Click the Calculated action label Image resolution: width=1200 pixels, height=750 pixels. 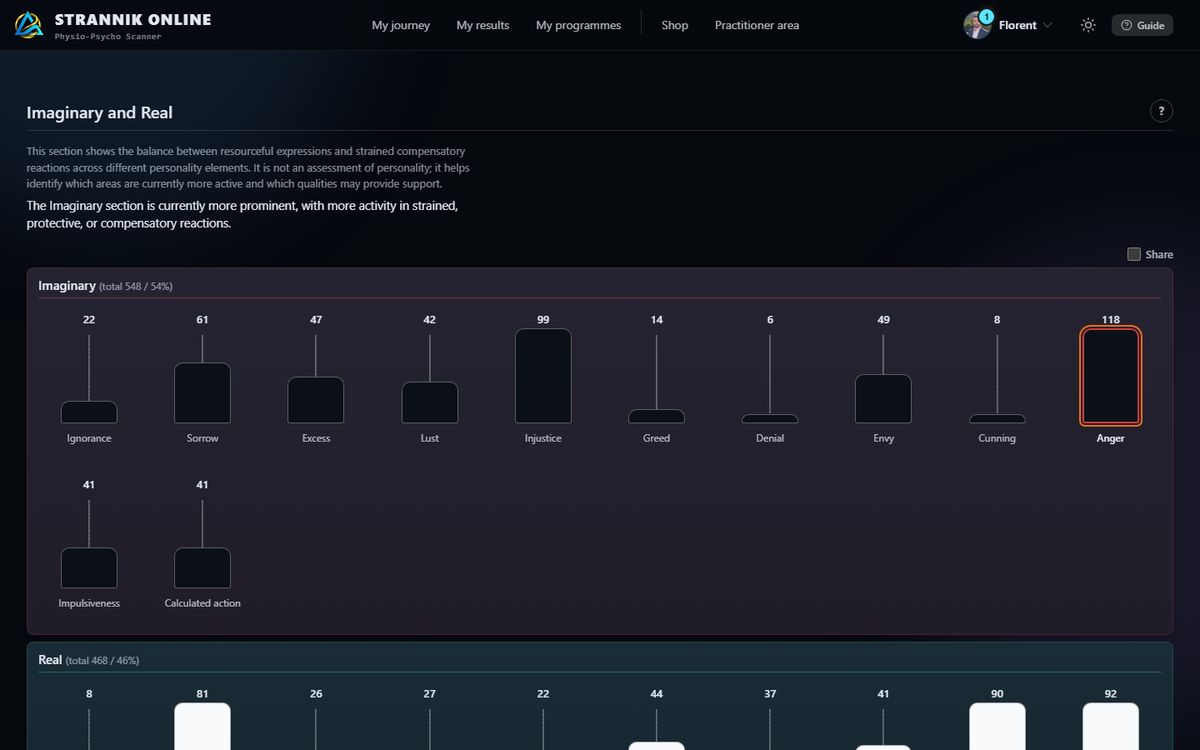(202, 603)
